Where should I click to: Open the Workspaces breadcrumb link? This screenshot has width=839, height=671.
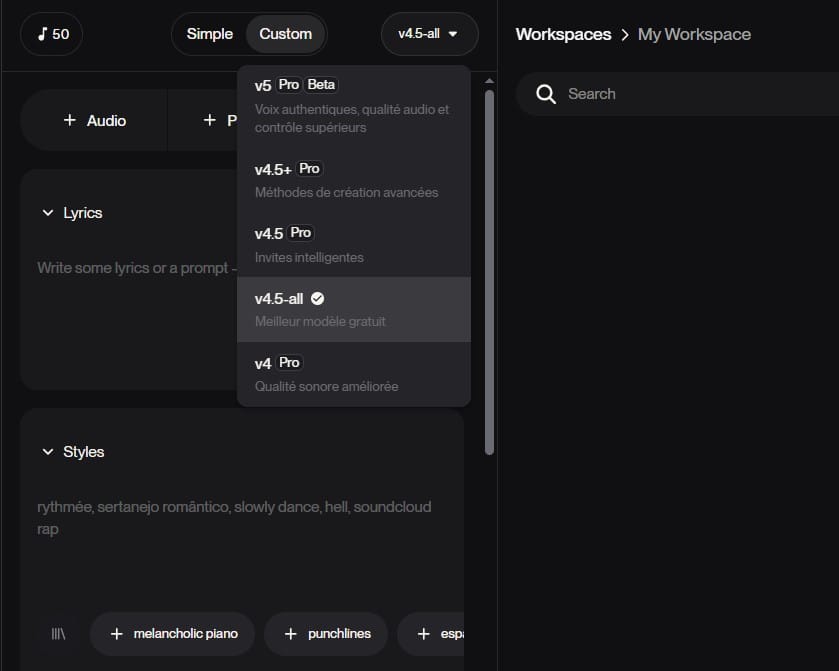pyautogui.click(x=563, y=34)
